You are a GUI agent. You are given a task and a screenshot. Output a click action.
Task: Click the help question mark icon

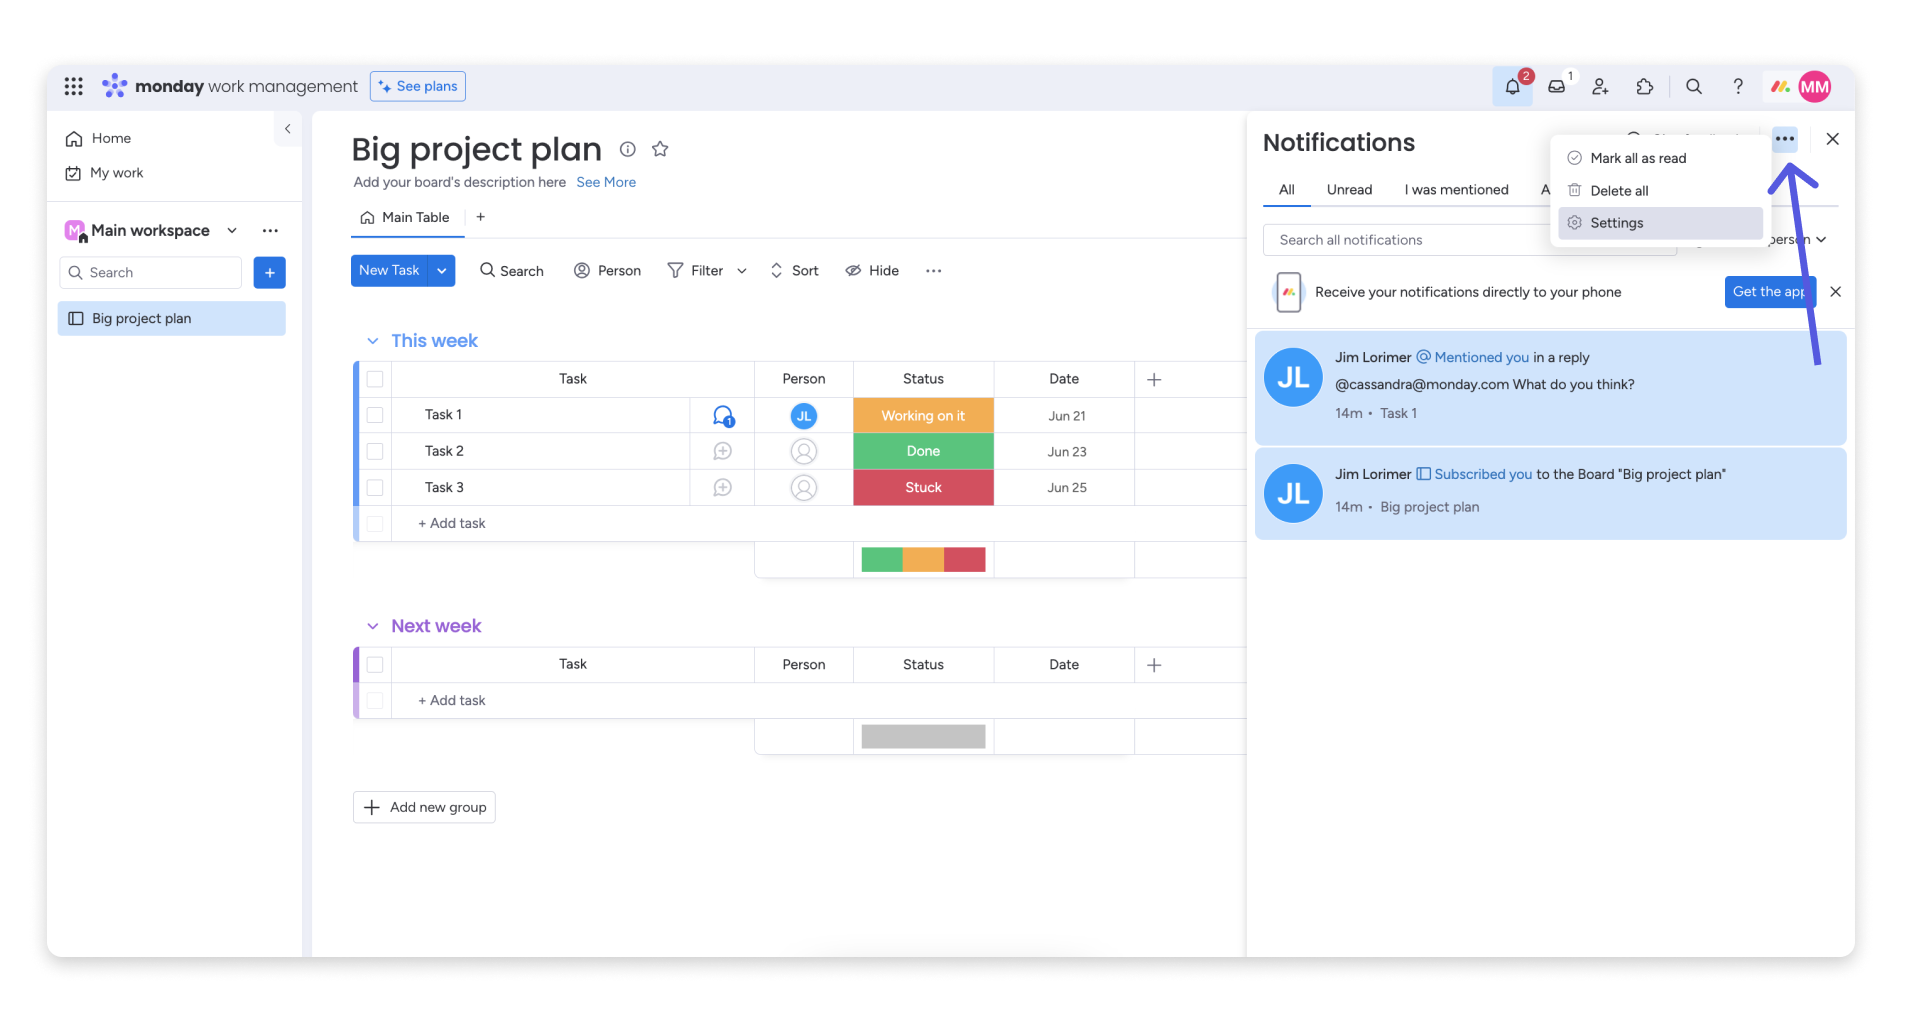tap(1738, 87)
